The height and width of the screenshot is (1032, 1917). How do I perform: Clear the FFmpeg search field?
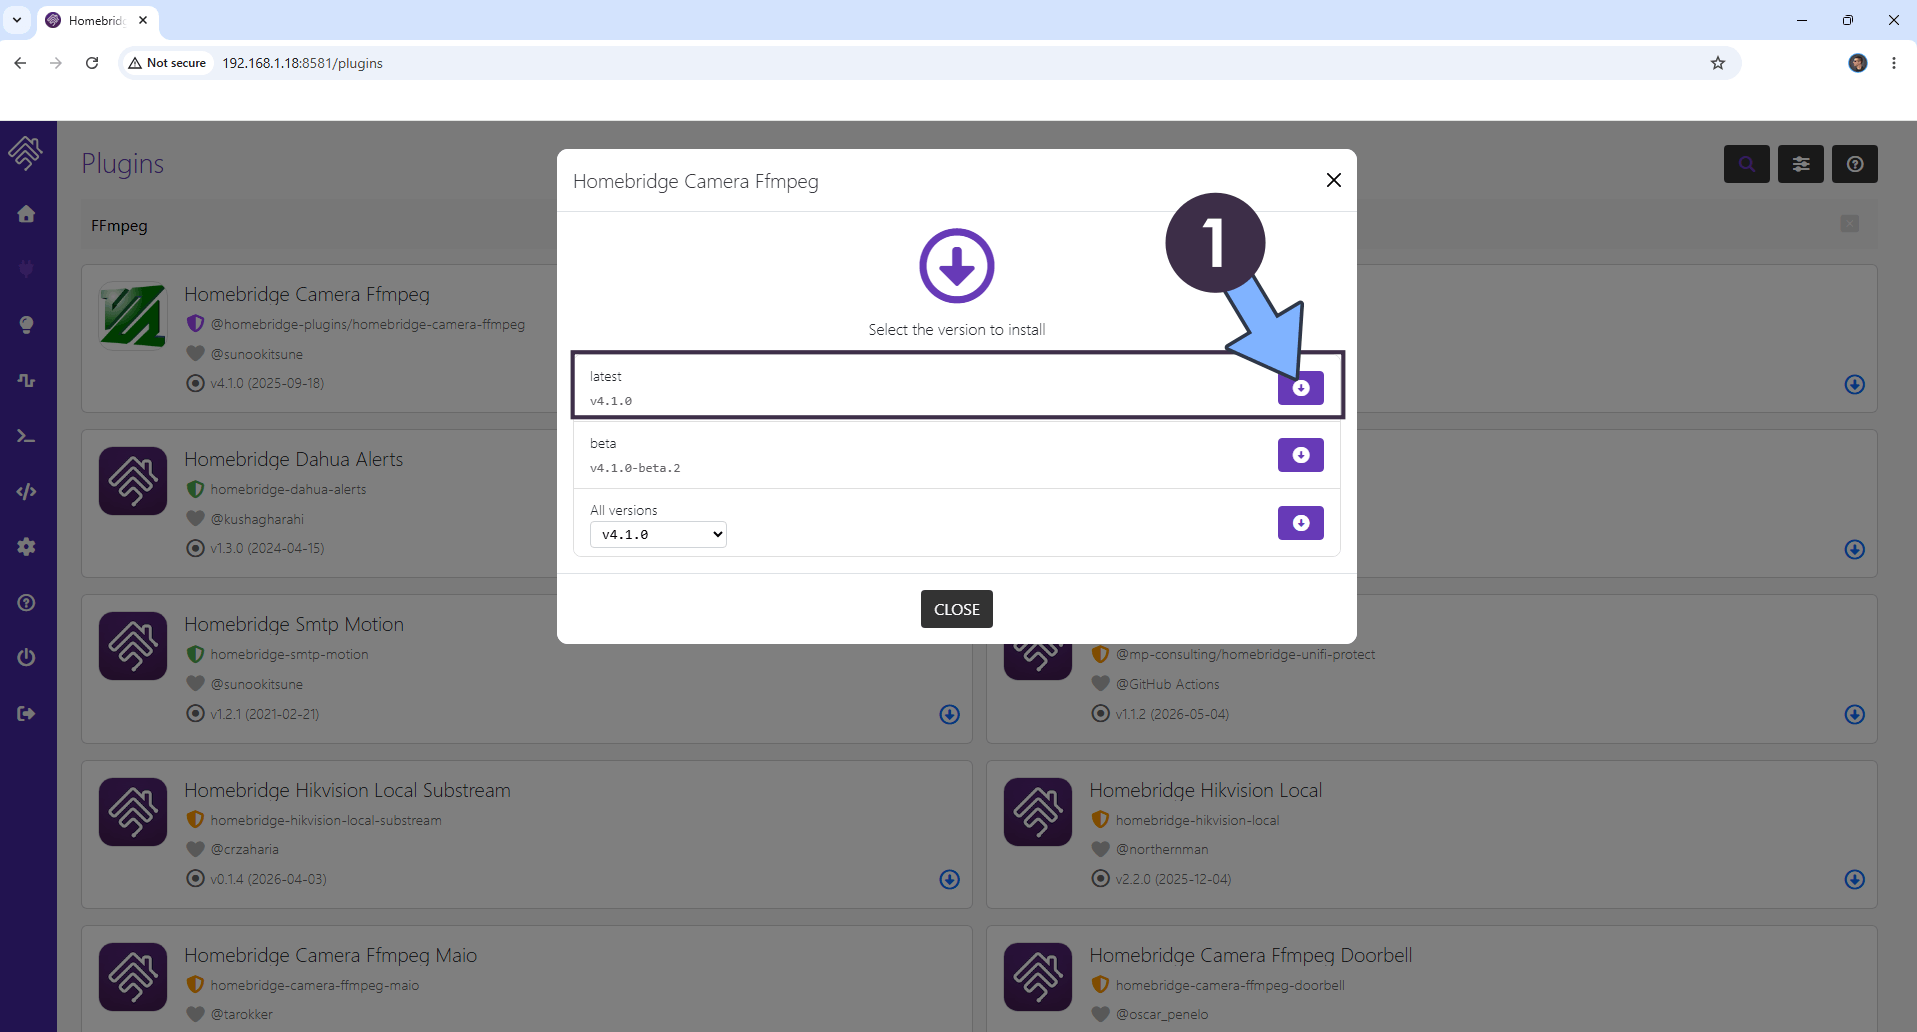(x=1849, y=224)
